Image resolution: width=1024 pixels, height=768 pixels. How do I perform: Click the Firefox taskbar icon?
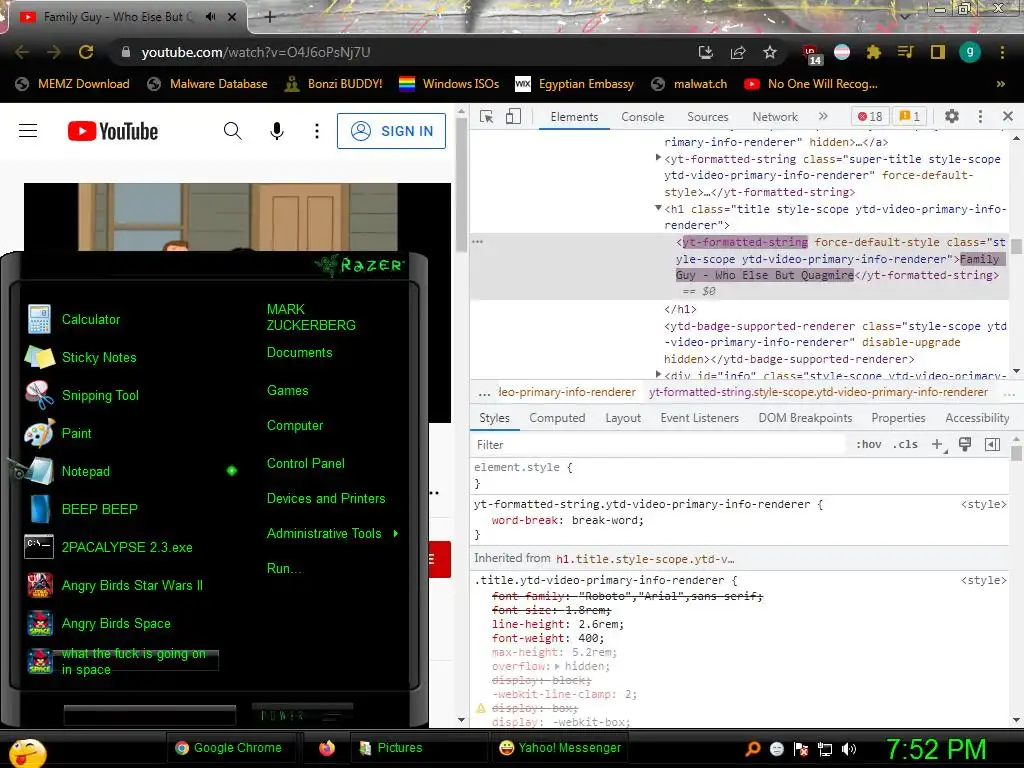click(x=327, y=748)
